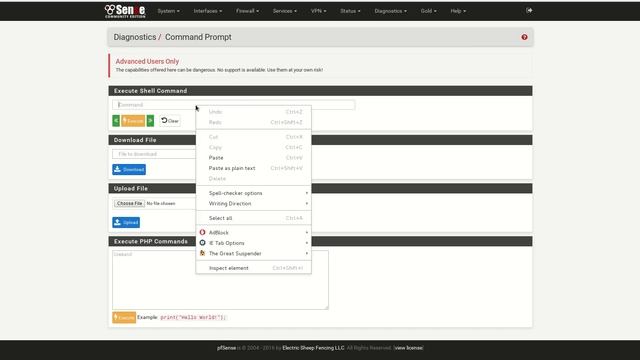The width and height of the screenshot is (640, 360).
Task: Choose Inspect element in context menu
Action: [x=253, y=268]
